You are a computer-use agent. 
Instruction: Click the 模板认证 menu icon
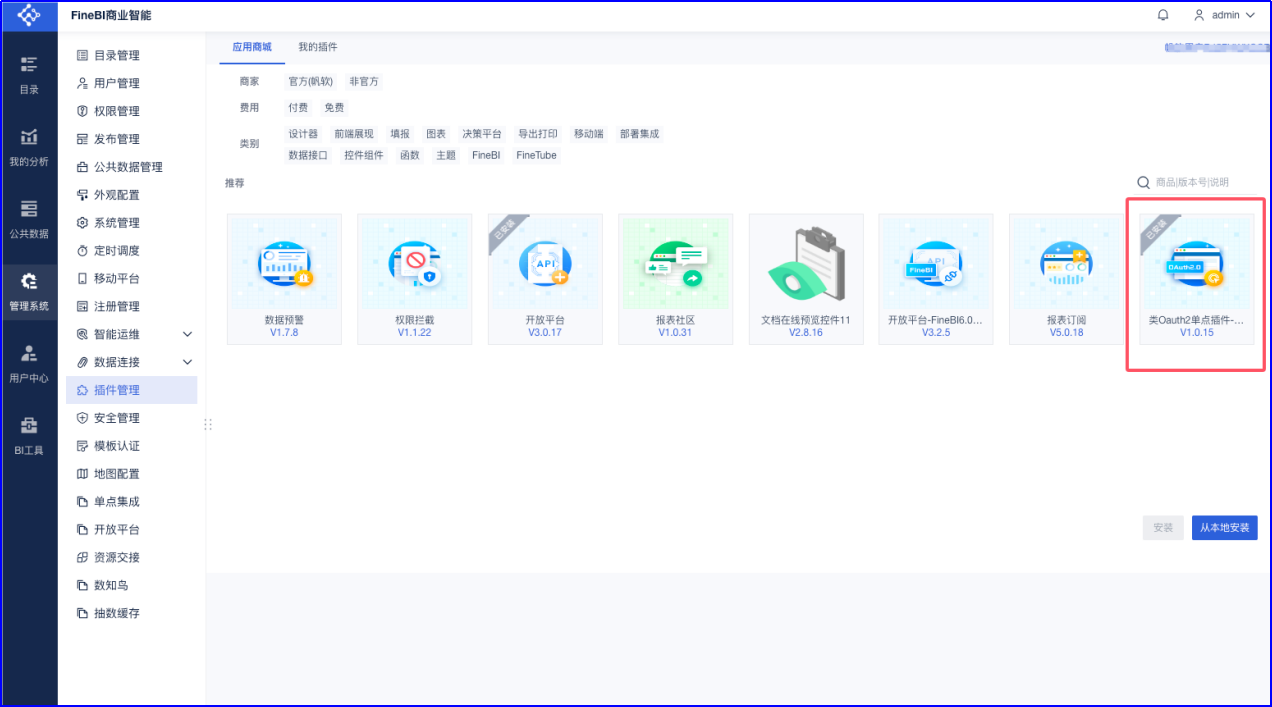click(x=83, y=446)
